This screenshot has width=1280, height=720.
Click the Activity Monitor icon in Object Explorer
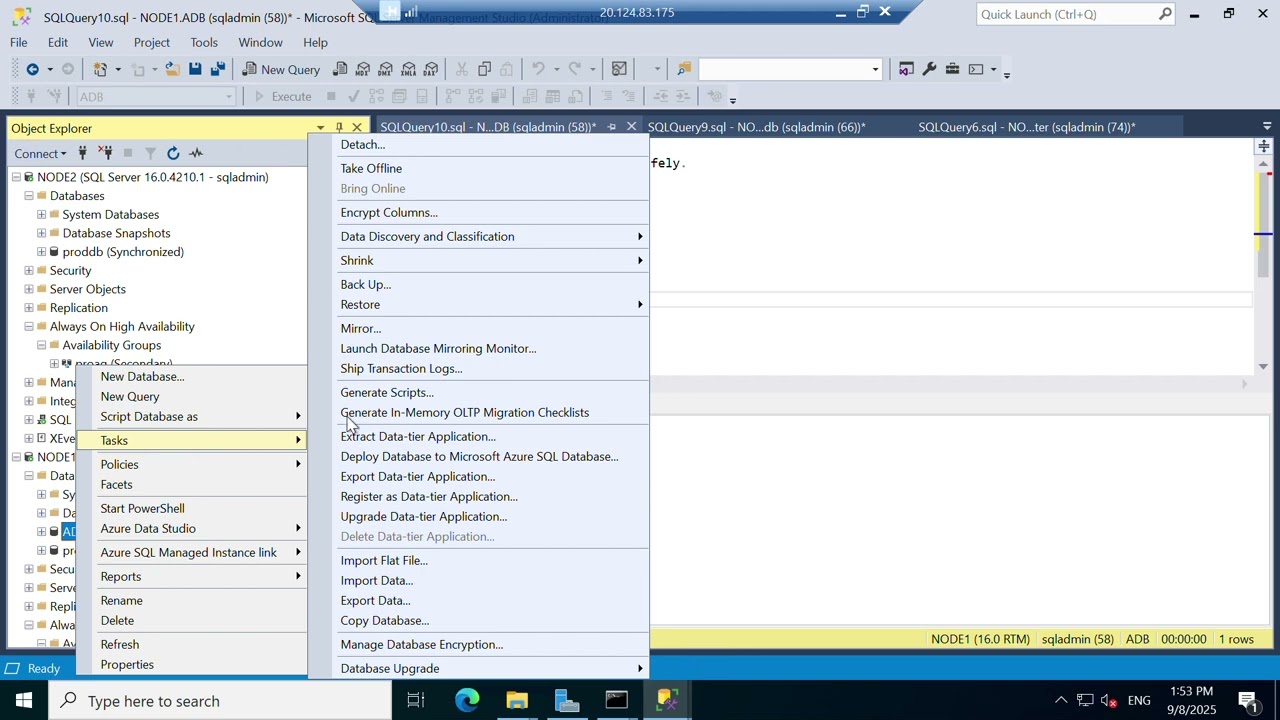click(196, 153)
